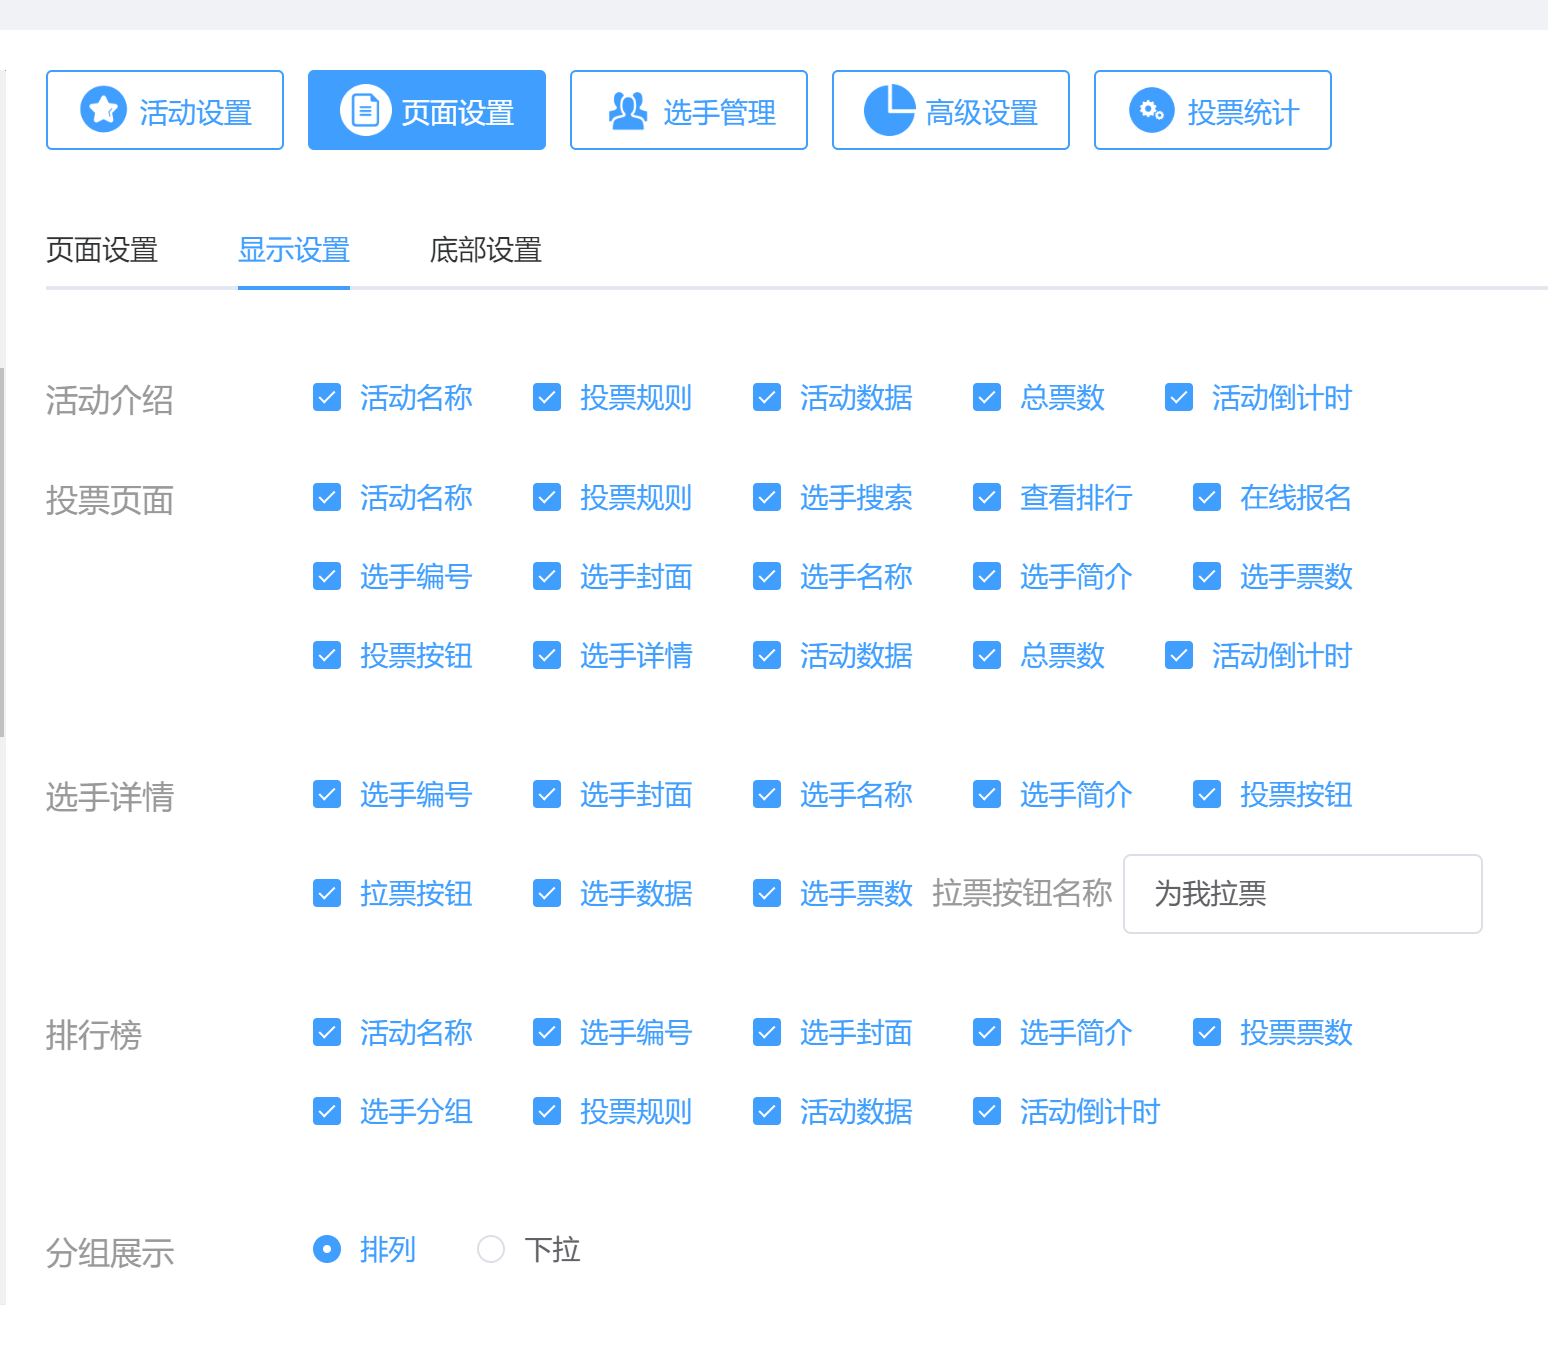Click the pie chart icon in 高级设置
Image resolution: width=1548 pixels, height=1368 pixels.
[889, 110]
